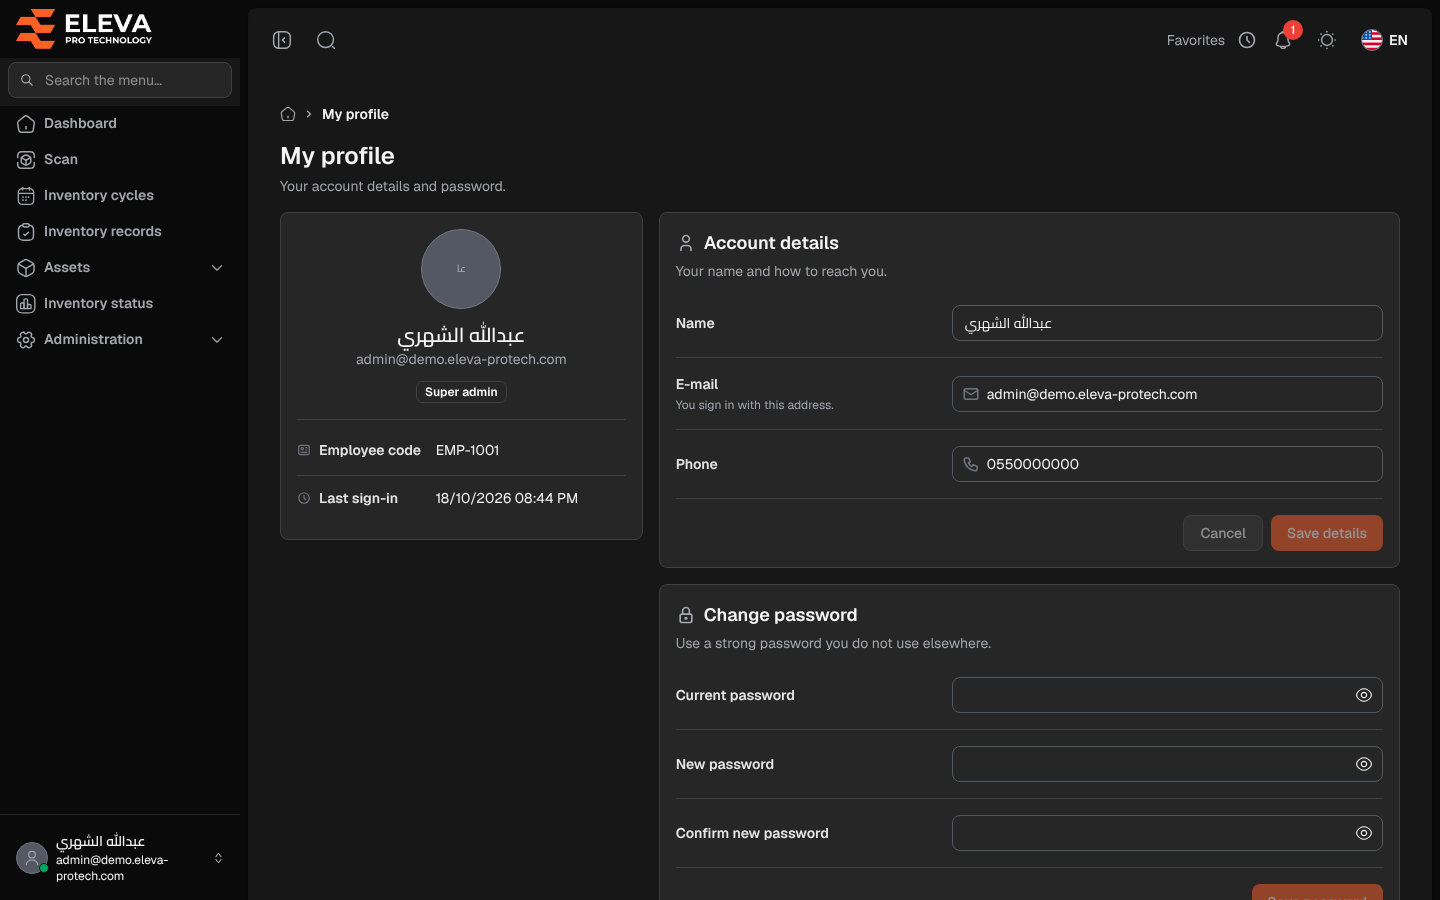Click the profile avatar circle
1440x900 pixels.
[461, 269]
